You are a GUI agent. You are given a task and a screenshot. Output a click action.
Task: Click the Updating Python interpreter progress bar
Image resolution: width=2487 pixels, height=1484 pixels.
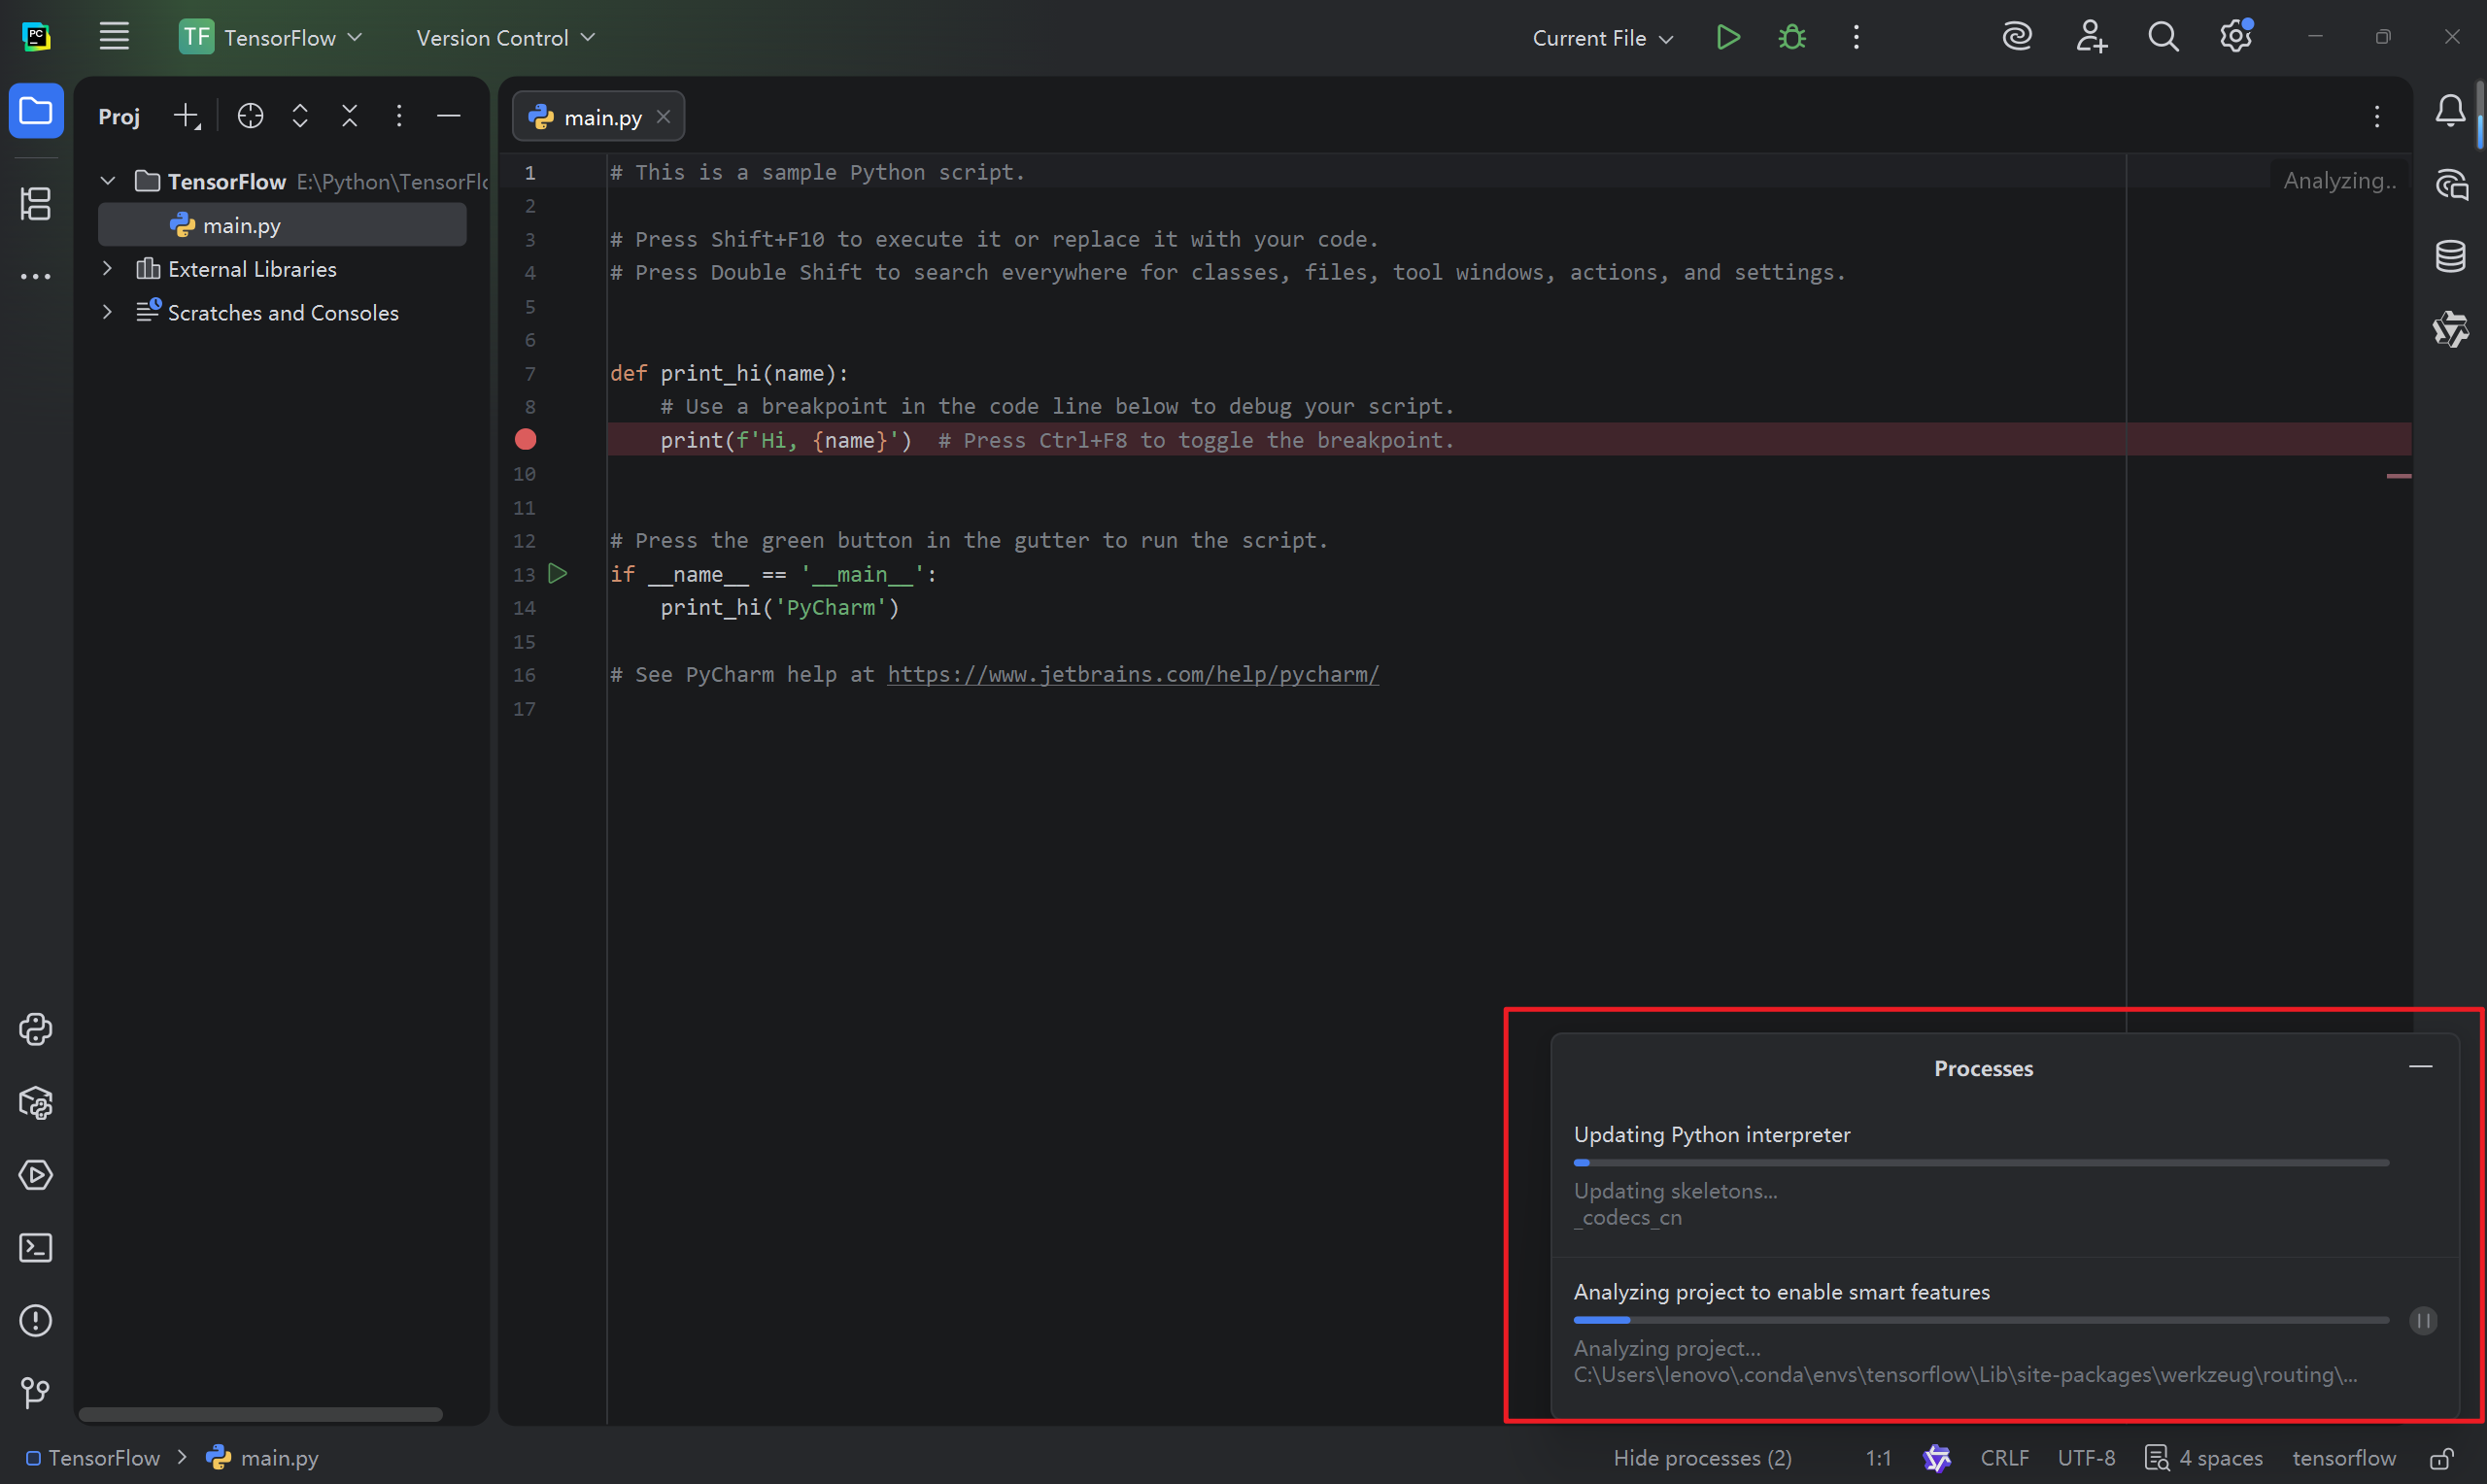[1980, 1162]
